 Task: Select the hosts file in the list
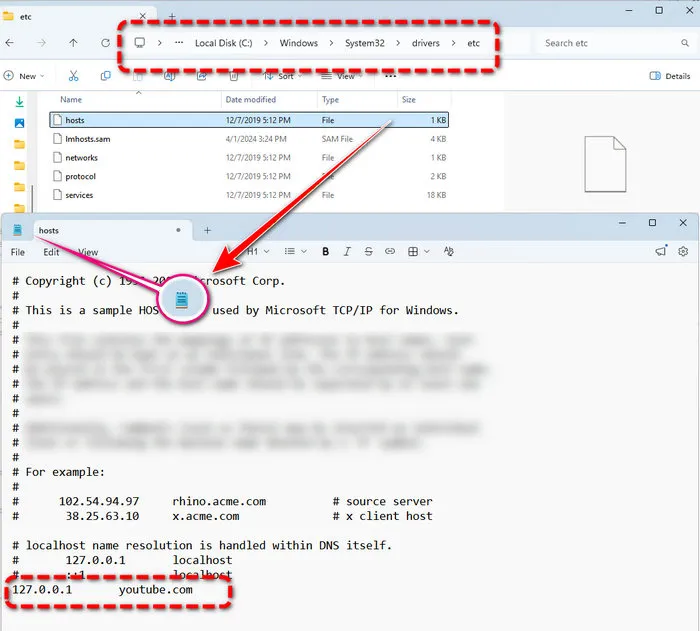click(x=75, y=120)
